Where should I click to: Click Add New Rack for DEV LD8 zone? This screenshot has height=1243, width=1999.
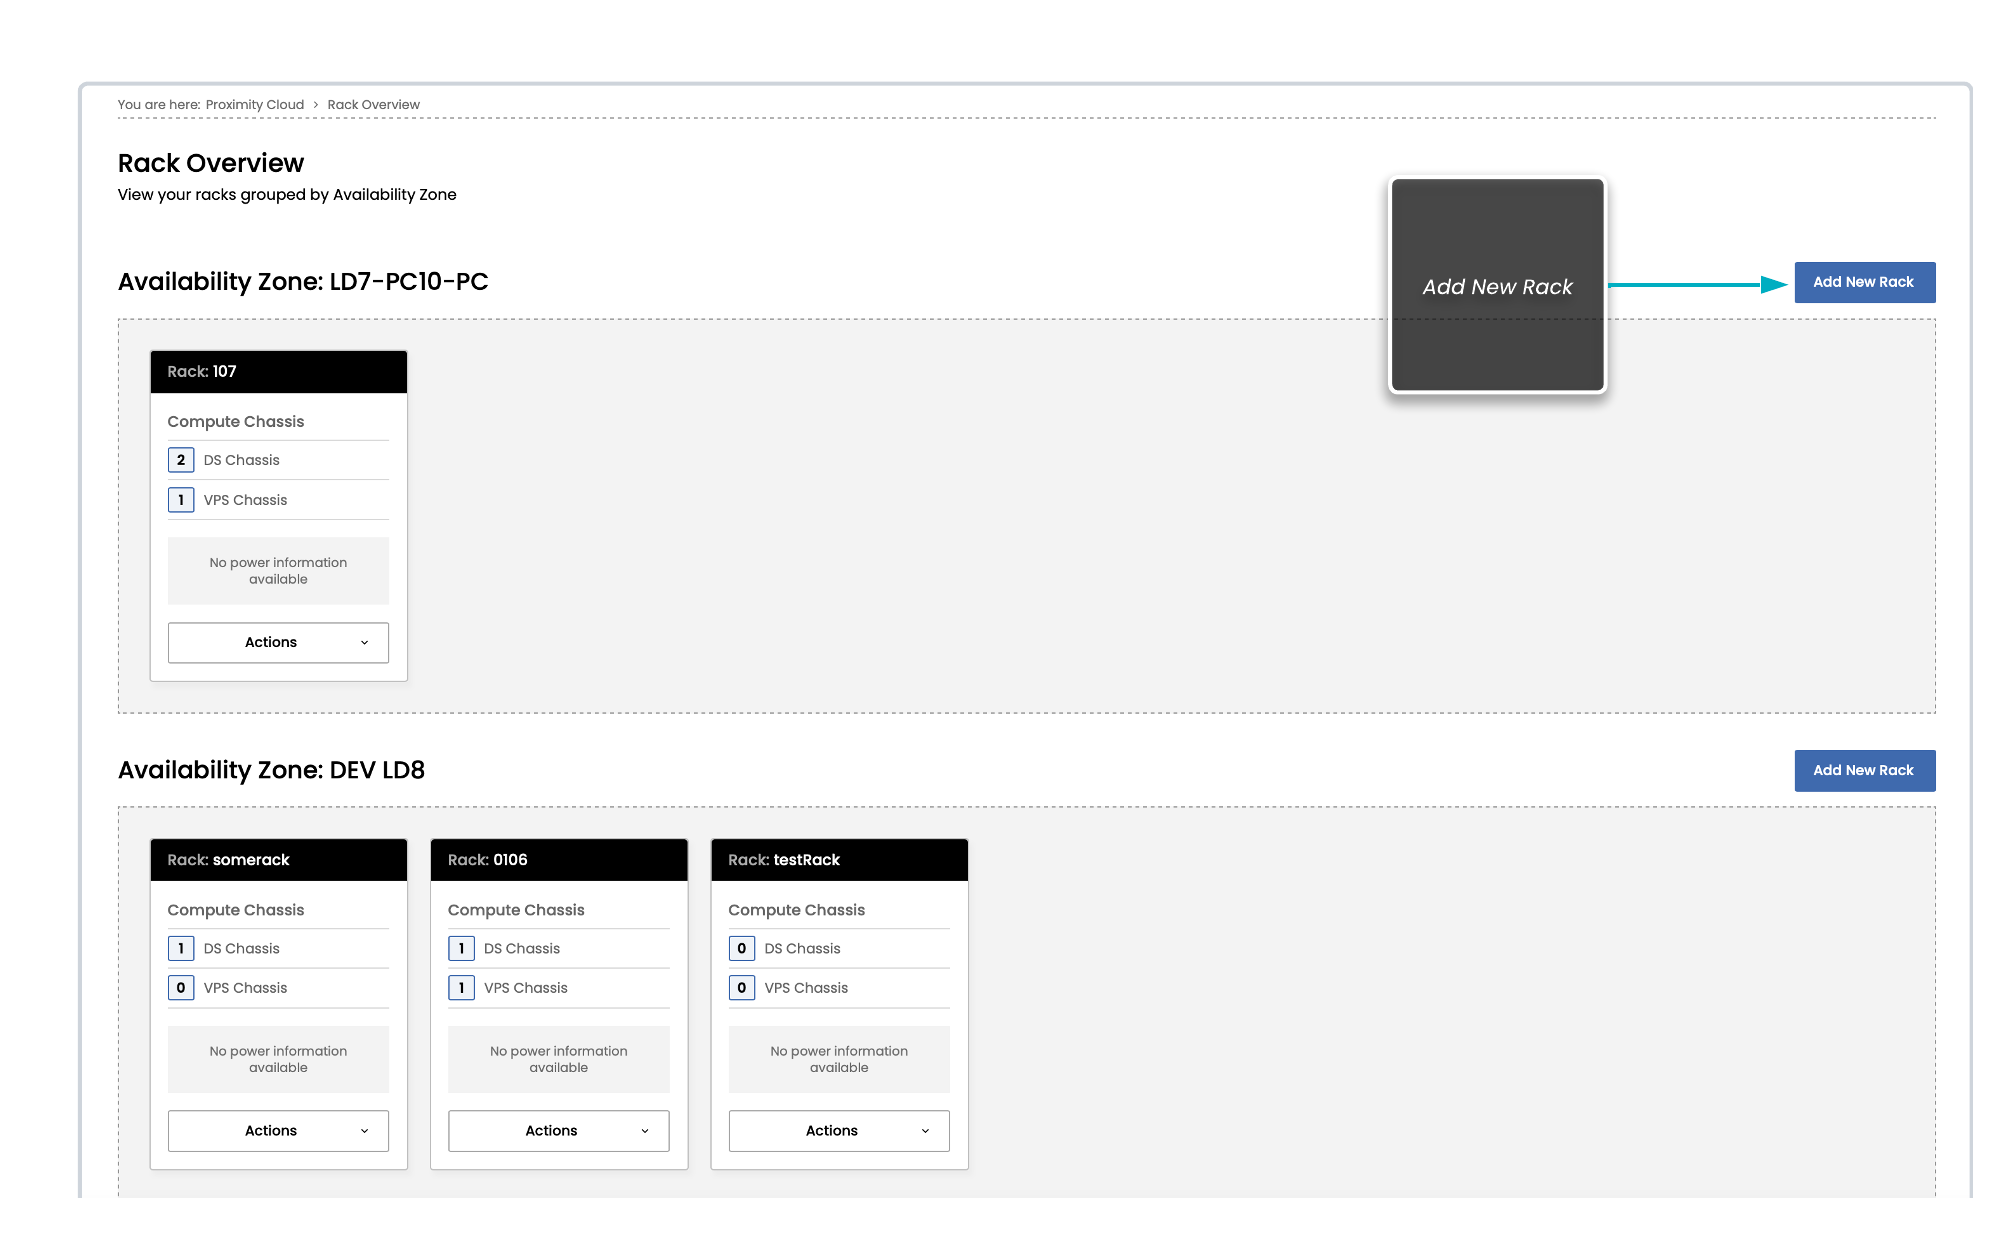click(1864, 770)
